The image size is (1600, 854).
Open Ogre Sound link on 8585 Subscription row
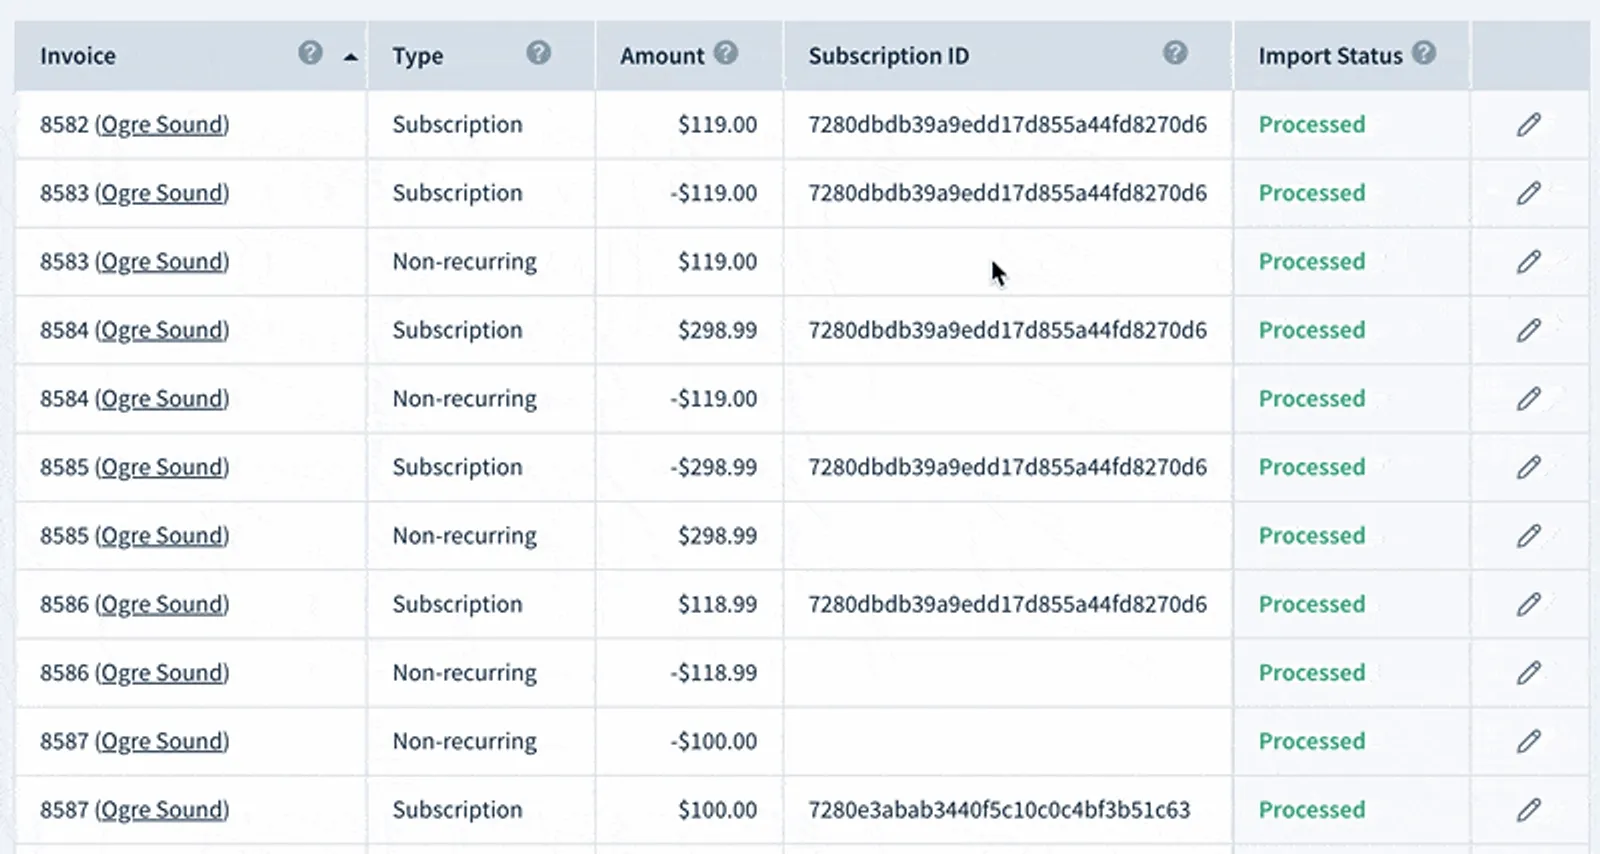[x=162, y=467]
